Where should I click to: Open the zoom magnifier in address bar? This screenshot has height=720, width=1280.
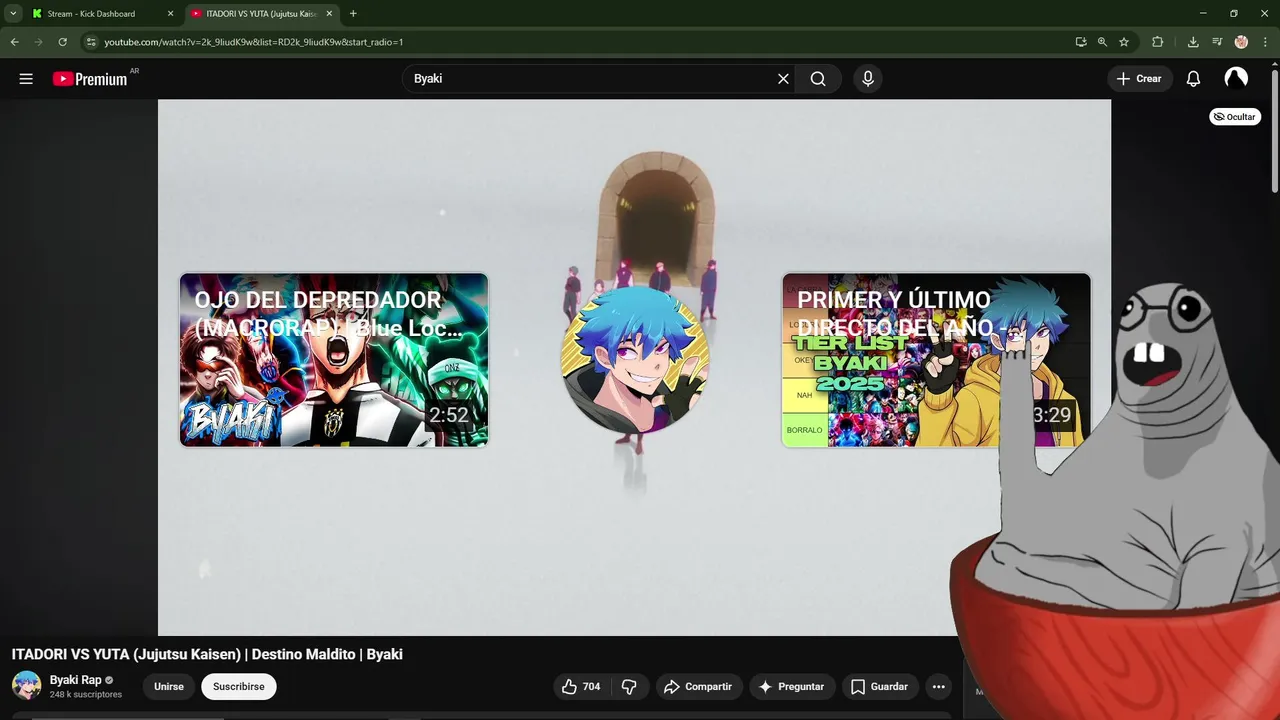tap(1102, 42)
